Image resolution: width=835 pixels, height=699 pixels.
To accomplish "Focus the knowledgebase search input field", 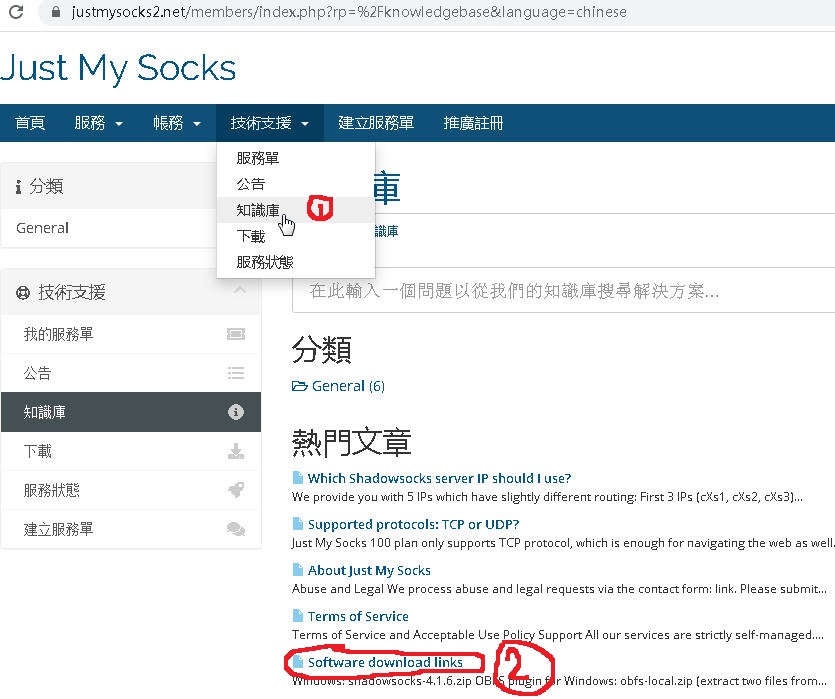I will coord(563,291).
